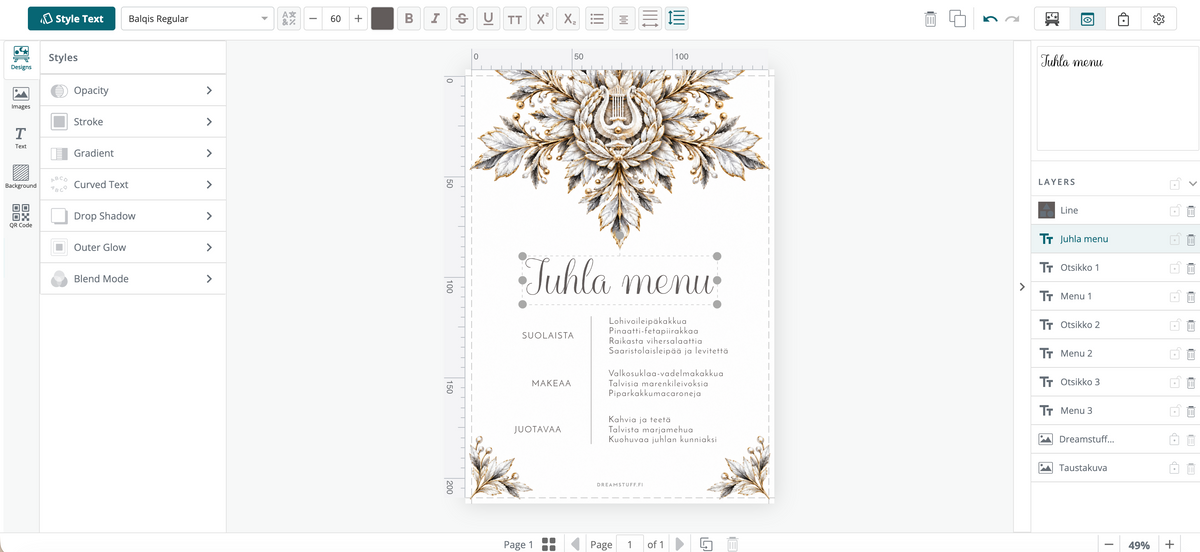Screen dimensions: 1200x552
Task: Click the superscript icon
Action: coord(541,19)
